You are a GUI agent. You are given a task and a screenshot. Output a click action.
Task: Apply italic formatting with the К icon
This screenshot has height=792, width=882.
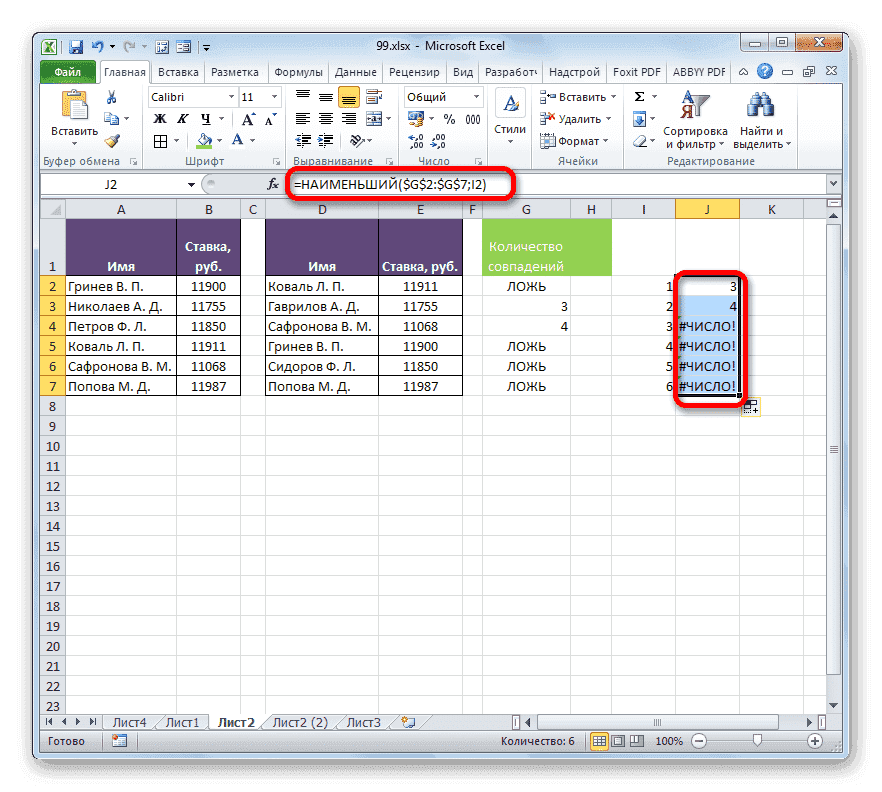pyautogui.click(x=184, y=117)
